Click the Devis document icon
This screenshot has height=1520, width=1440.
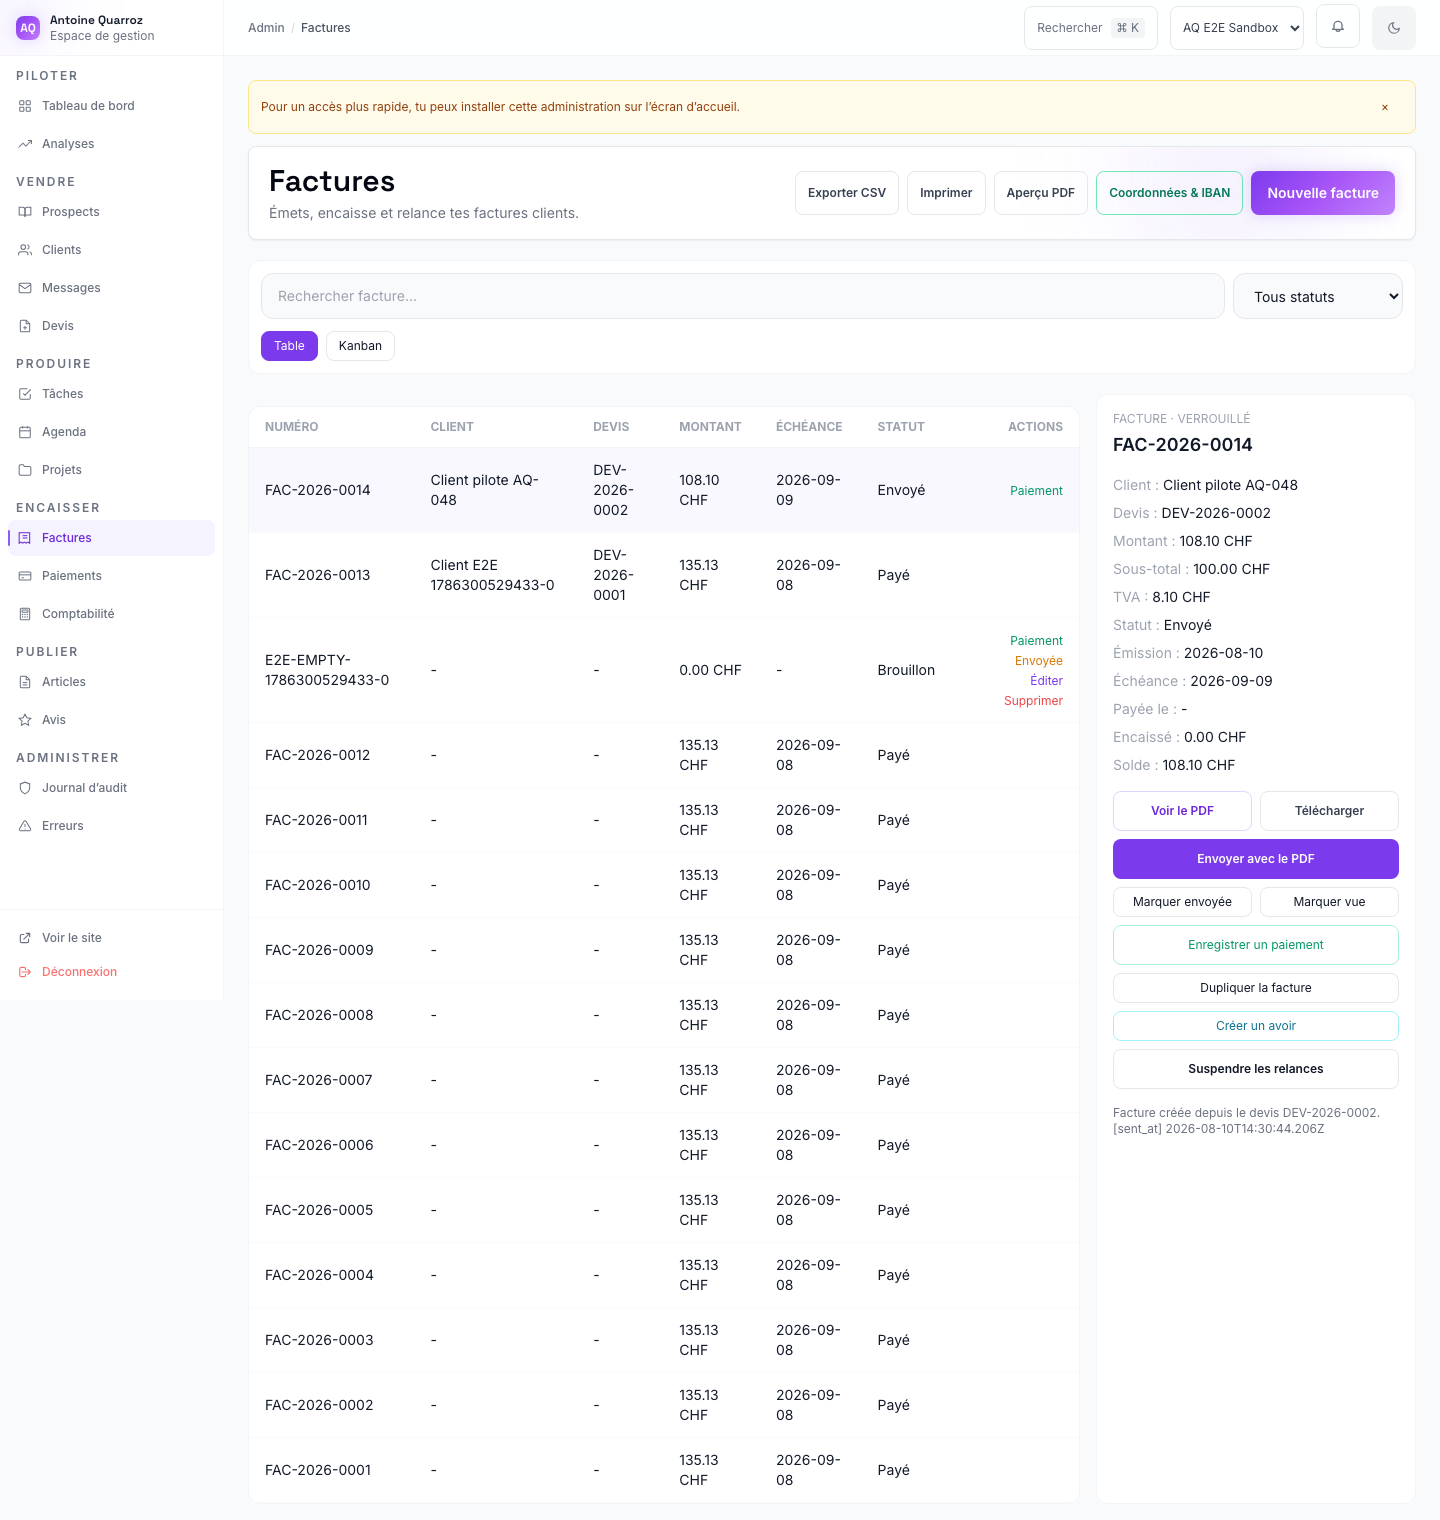(x=25, y=326)
